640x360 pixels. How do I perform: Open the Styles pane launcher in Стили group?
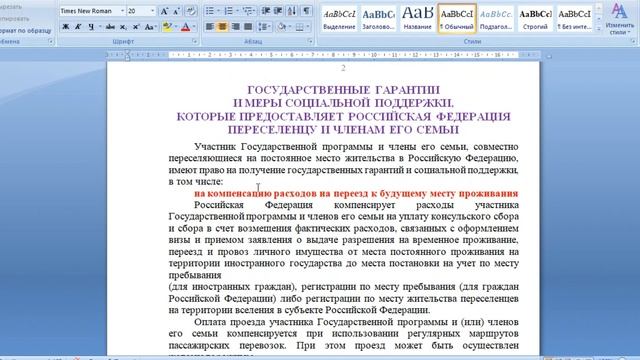click(x=633, y=42)
